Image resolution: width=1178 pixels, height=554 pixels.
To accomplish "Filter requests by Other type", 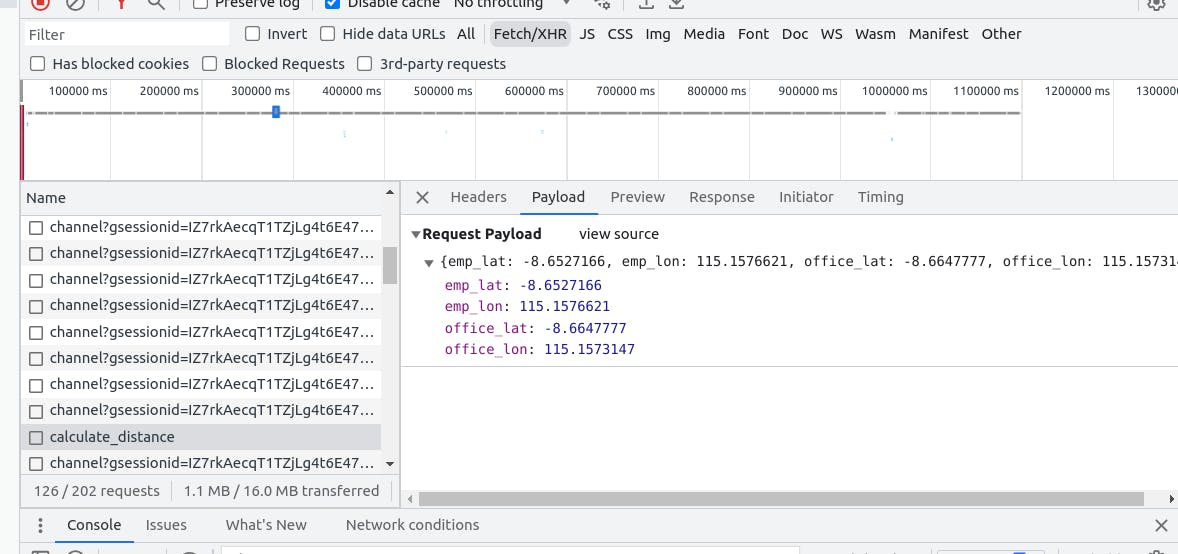I will click(1001, 34).
